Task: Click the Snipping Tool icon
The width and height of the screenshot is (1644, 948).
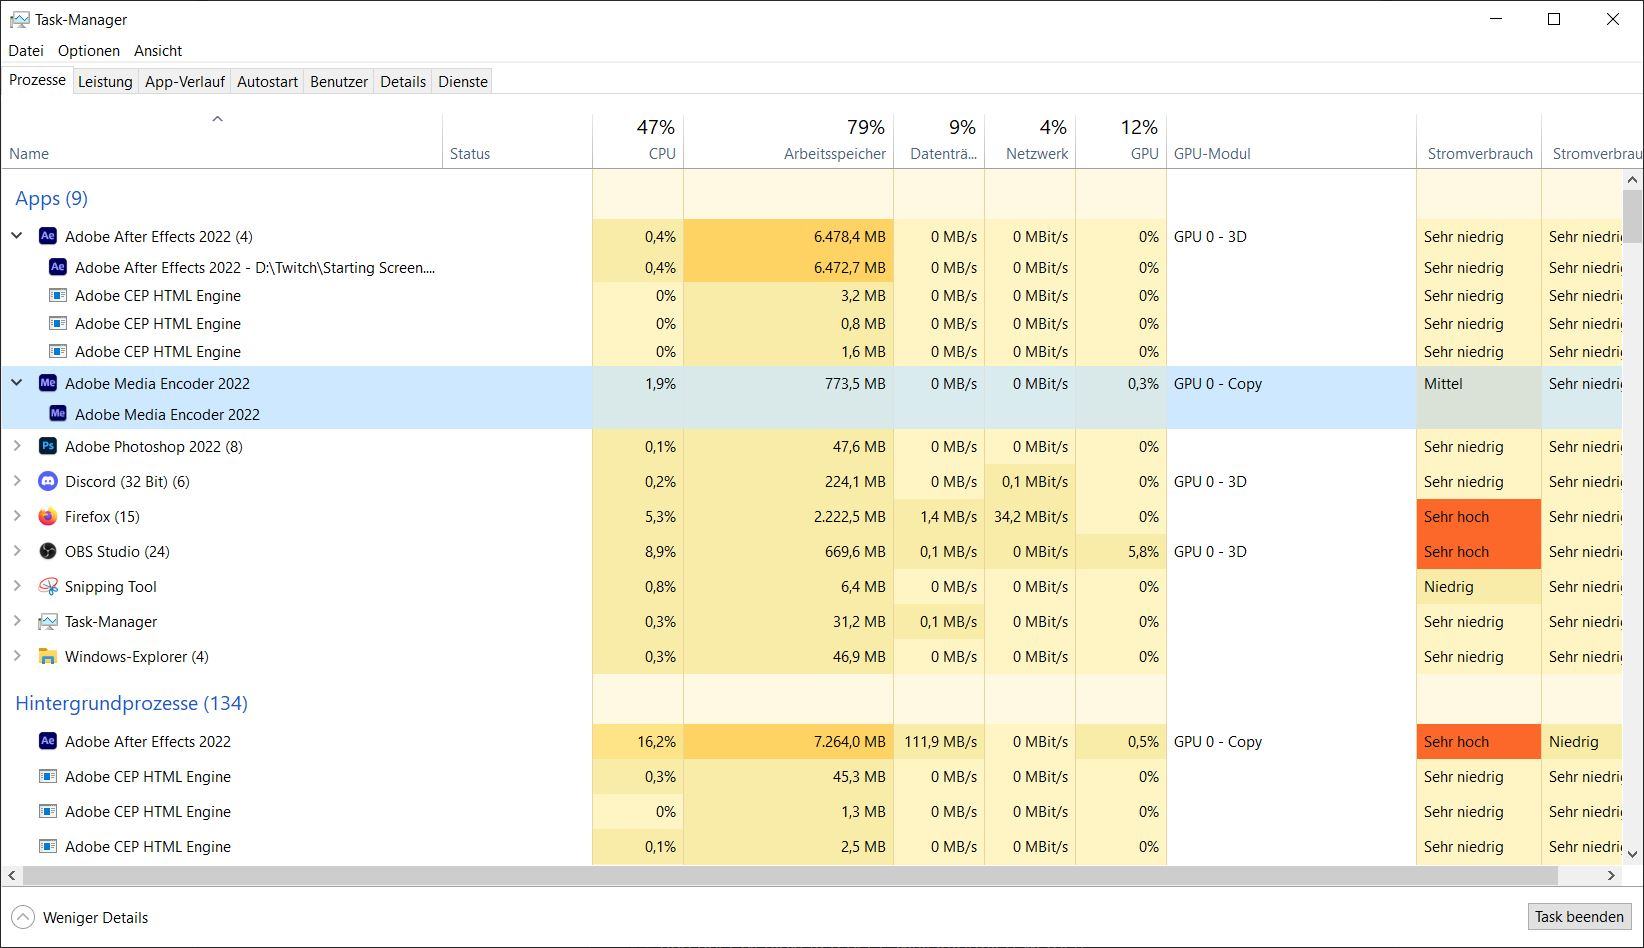Action: 47,586
